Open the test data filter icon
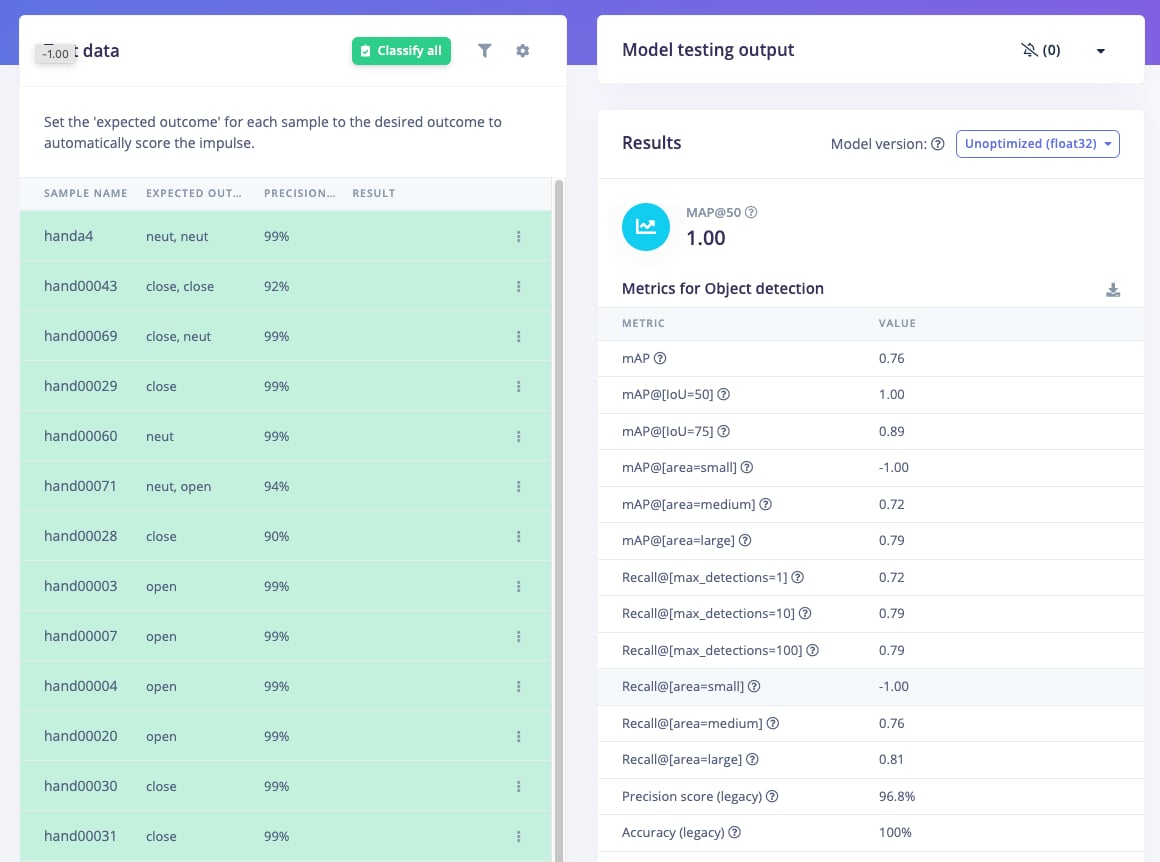Screen dimensions: 1160x862 [485, 50]
